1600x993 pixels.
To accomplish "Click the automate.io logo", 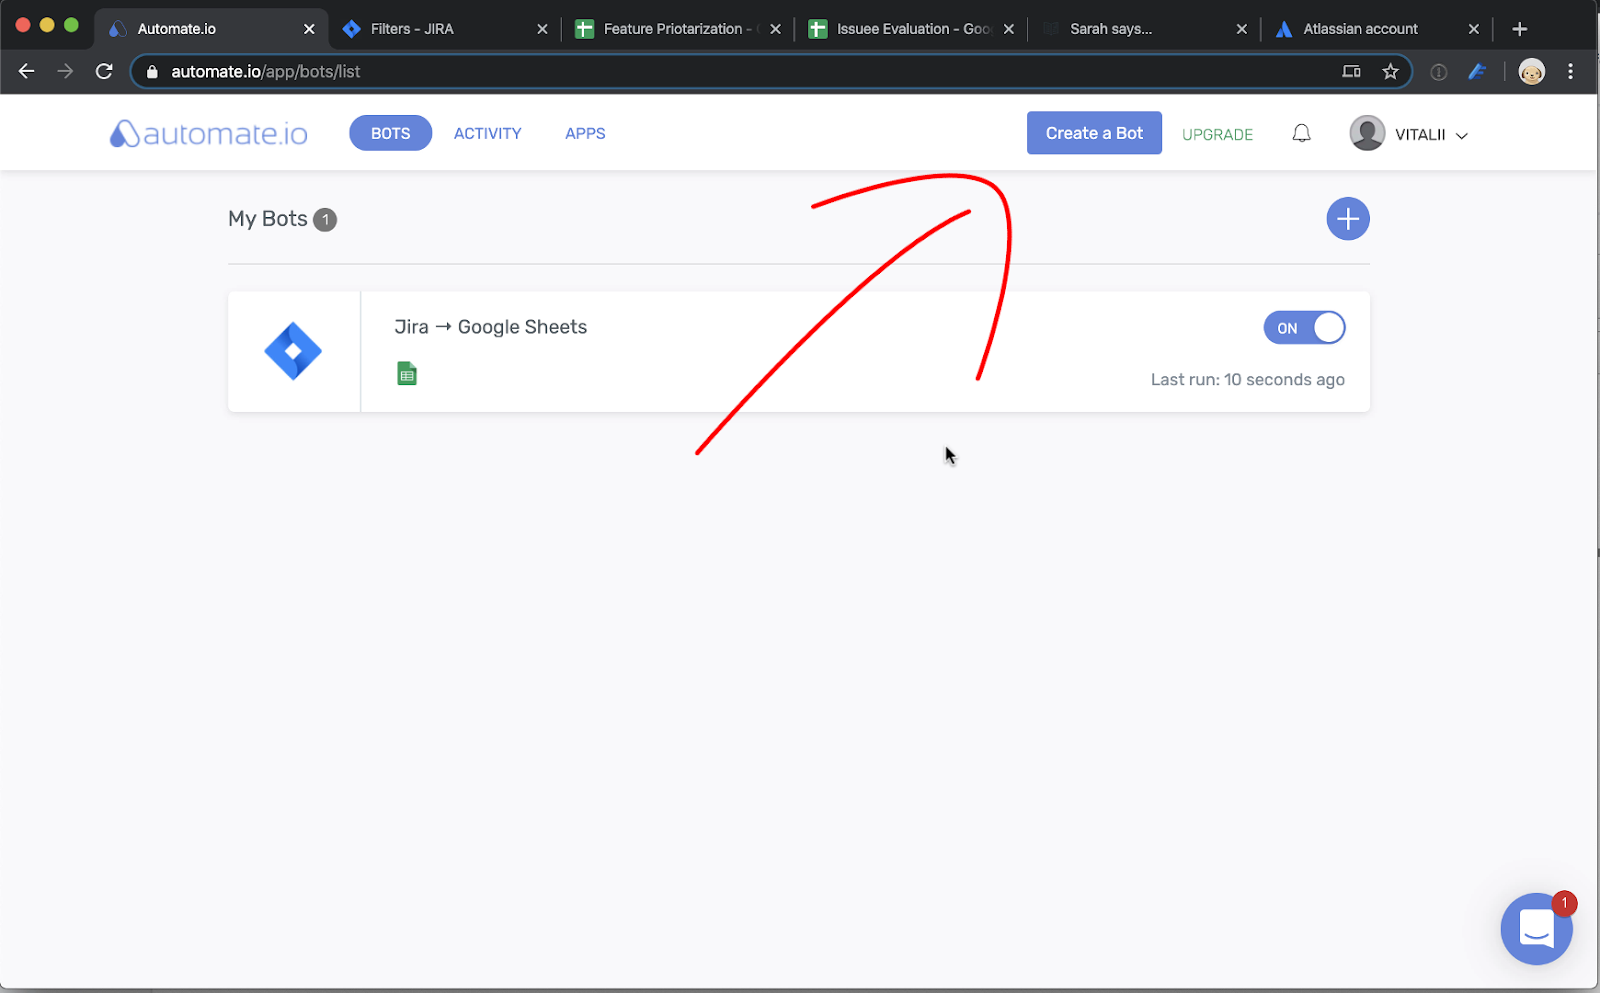I will tap(209, 133).
